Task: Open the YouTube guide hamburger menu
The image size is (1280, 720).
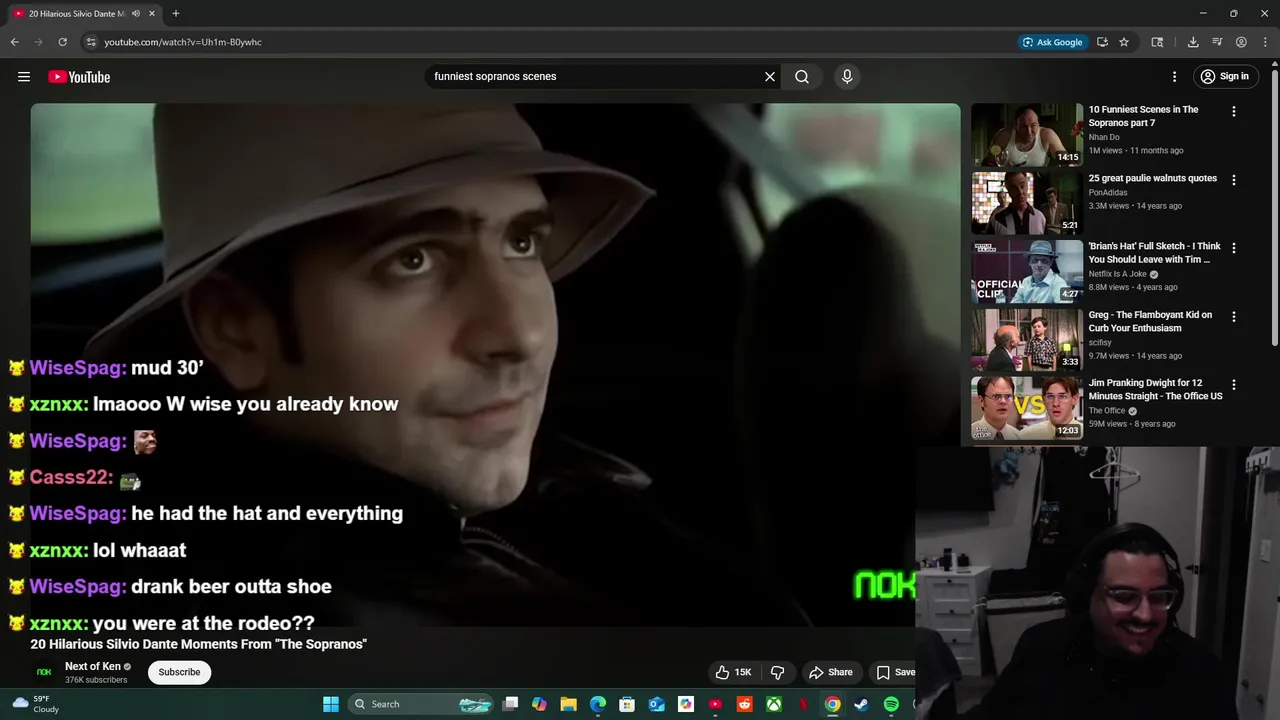Action: point(24,77)
